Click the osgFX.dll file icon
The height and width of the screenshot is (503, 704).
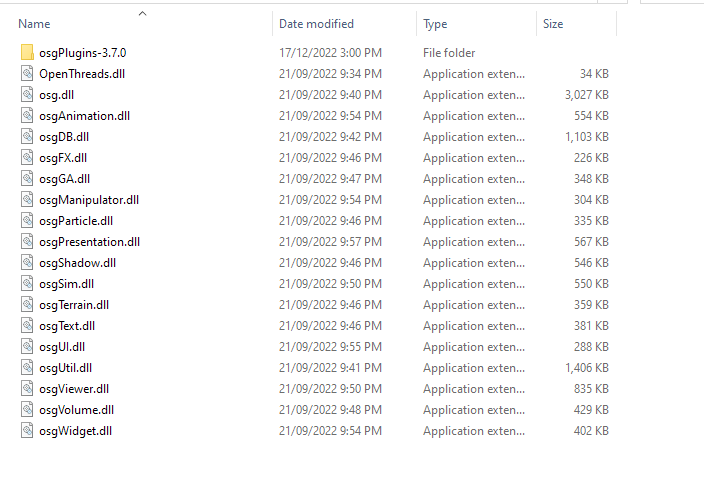pos(27,158)
